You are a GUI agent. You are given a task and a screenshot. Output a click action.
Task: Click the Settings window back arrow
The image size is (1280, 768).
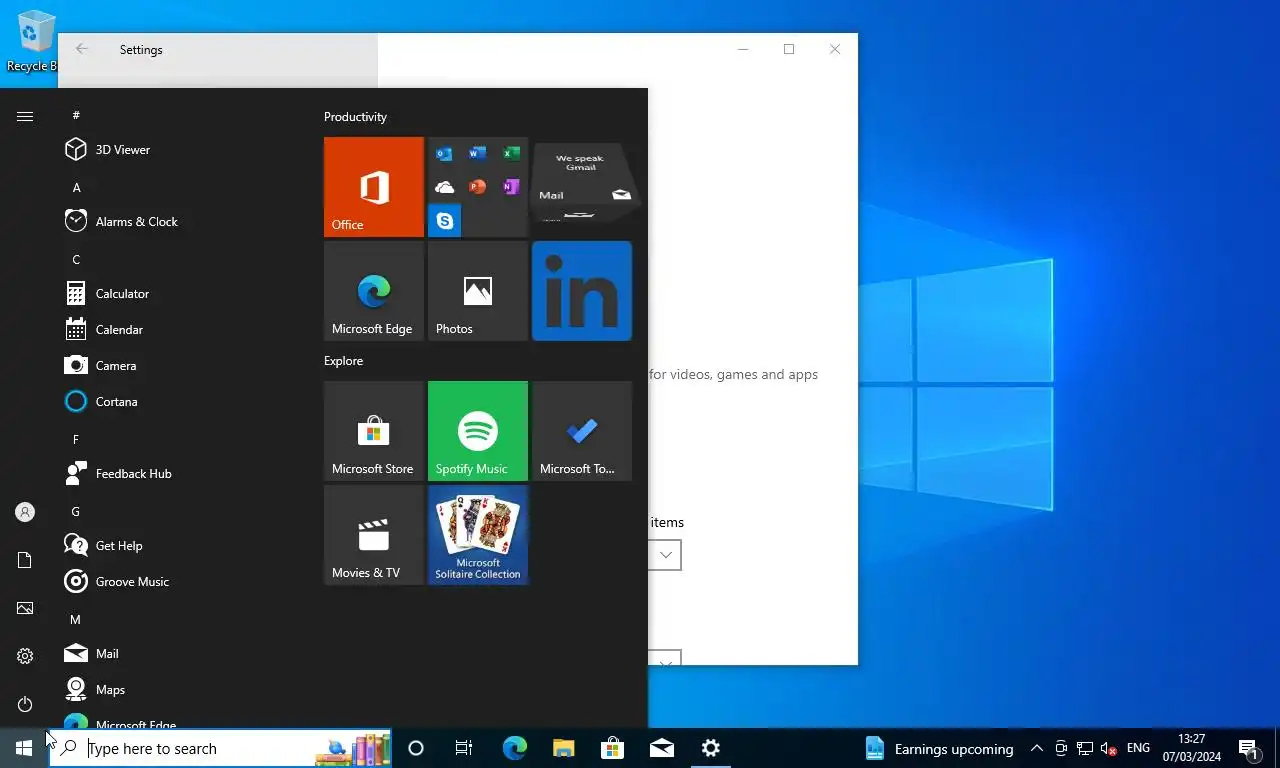(82, 49)
